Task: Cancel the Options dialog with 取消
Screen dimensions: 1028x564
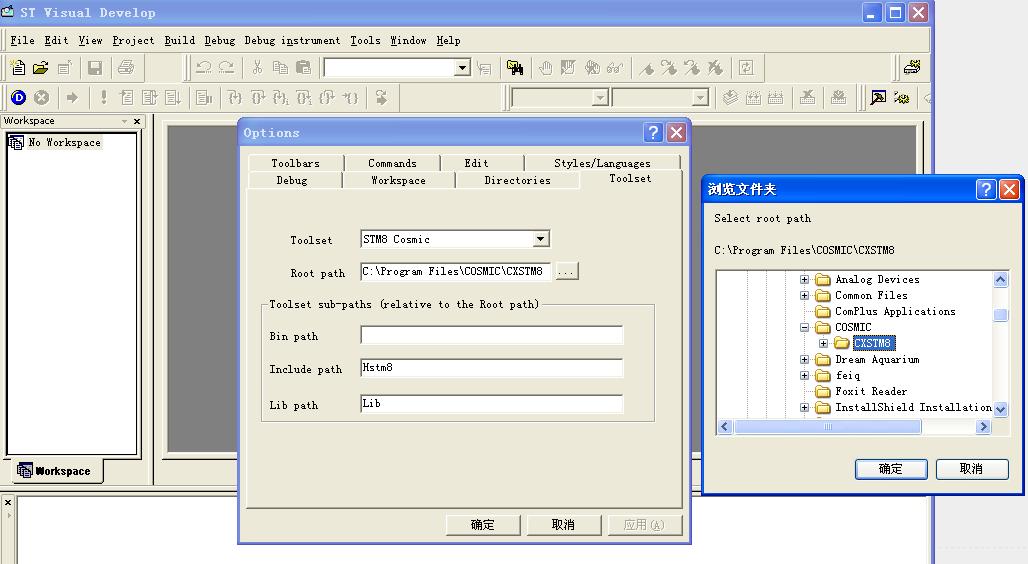Action: pos(563,525)
